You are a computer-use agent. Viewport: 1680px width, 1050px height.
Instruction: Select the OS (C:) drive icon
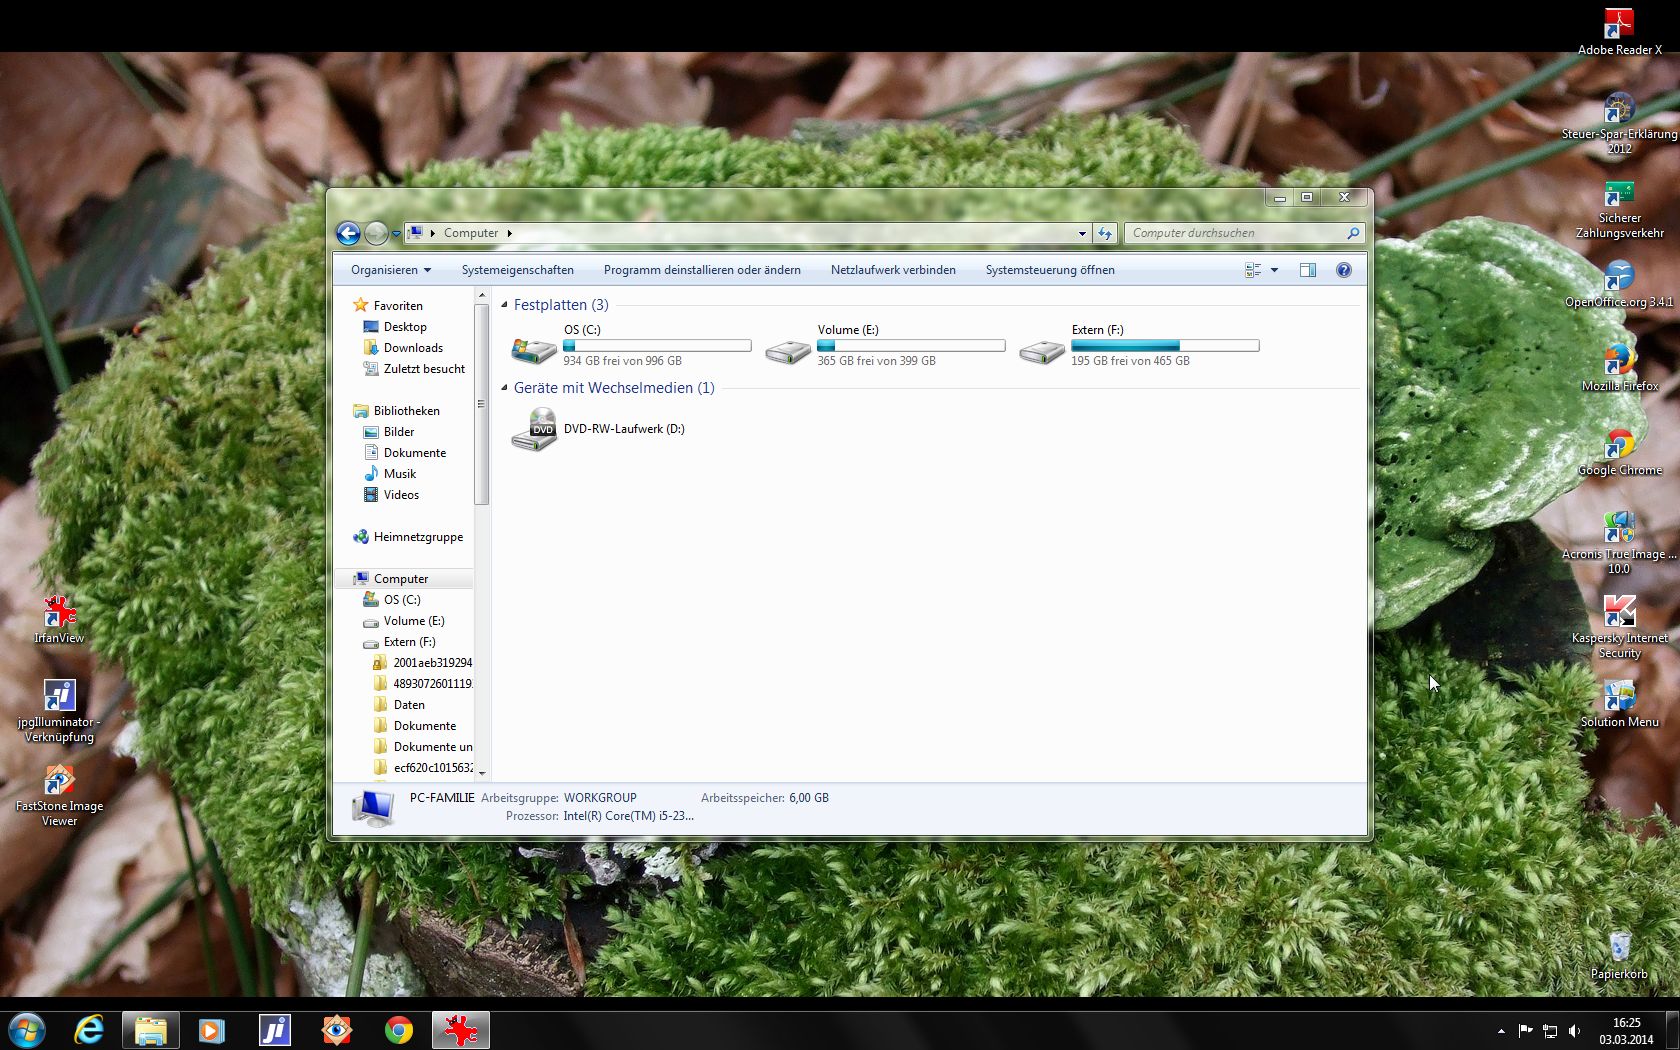(x=534, y=347)
